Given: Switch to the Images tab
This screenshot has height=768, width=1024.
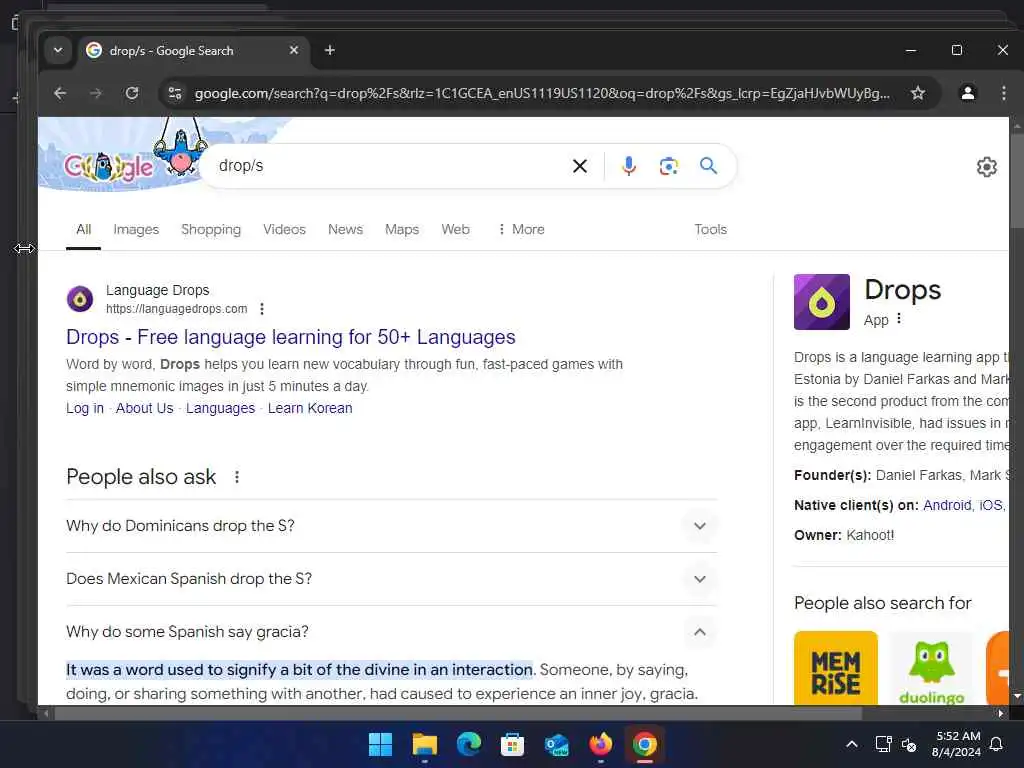Looking at the screenshot, I should (136, 229).
